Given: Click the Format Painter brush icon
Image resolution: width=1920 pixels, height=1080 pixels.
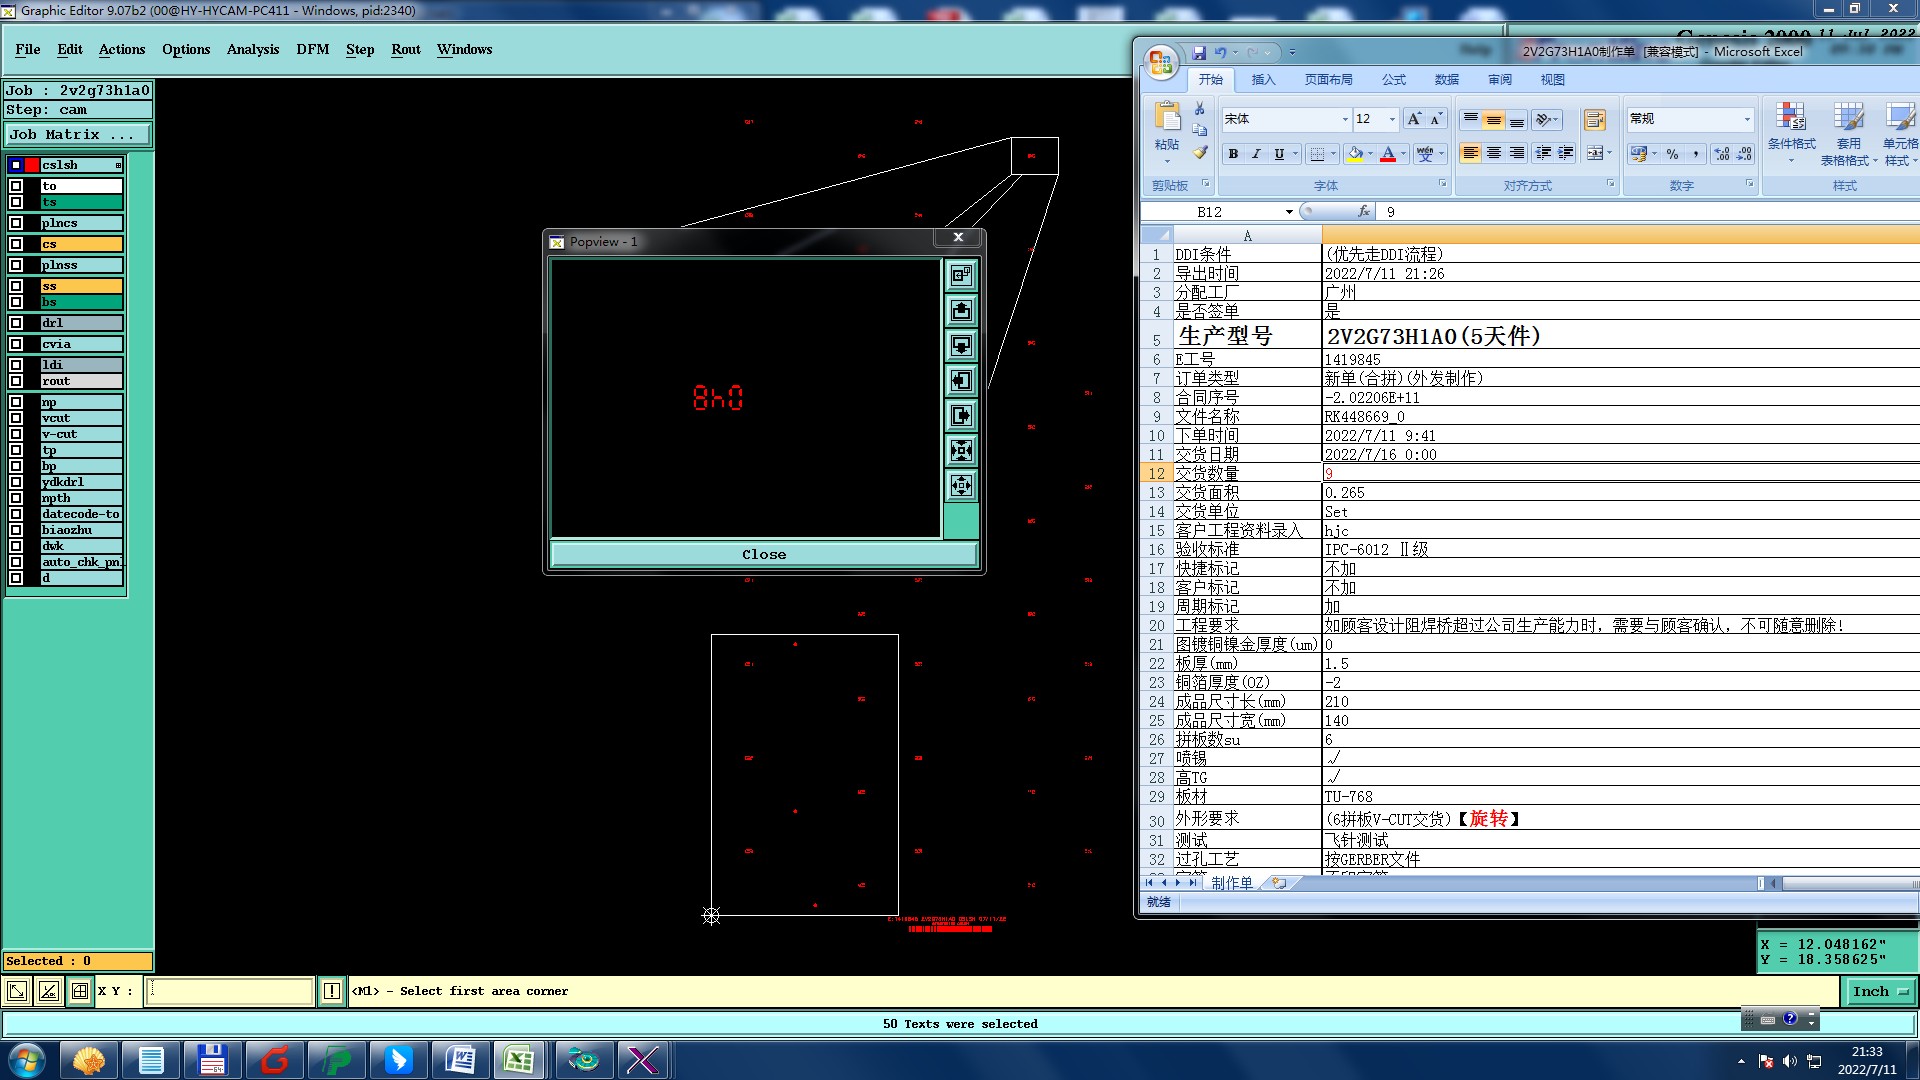Looking at the screenshot, I should click(1200, 153).
